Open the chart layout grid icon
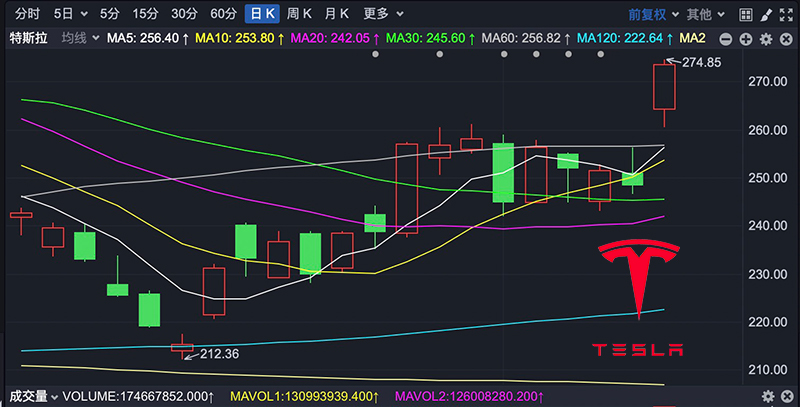The width and height of the screenshot is (800, 407). [x=745, y=15]
